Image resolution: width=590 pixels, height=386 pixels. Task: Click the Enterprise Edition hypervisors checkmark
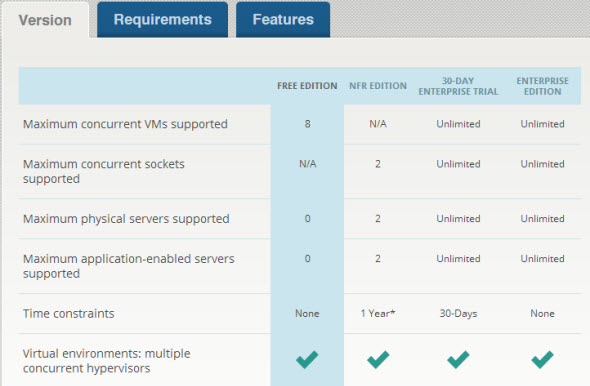542,359
